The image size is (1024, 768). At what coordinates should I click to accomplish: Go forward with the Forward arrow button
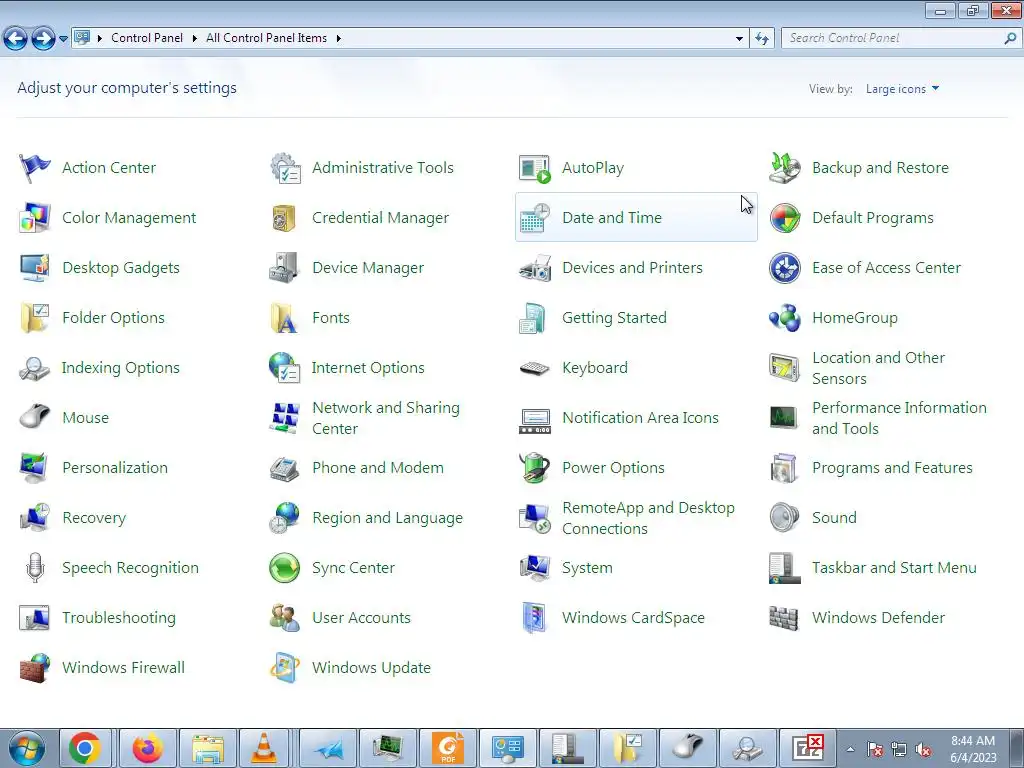point(43,39)
